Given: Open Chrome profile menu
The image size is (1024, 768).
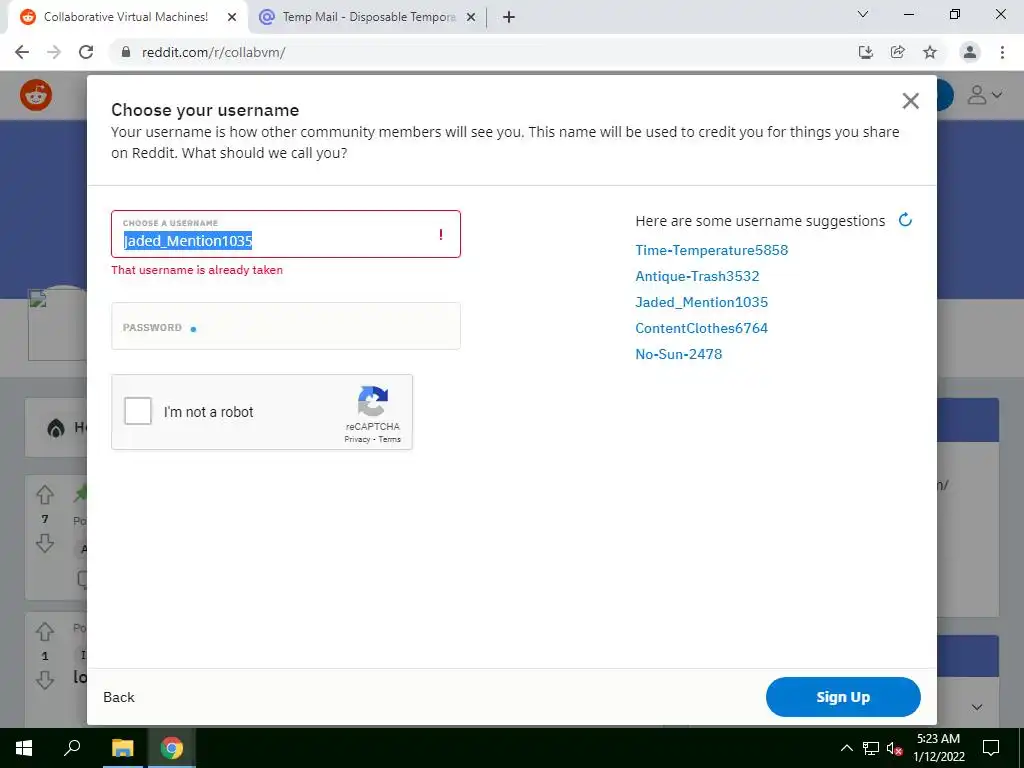Looking at the screenshot, I should coord(970,52).
